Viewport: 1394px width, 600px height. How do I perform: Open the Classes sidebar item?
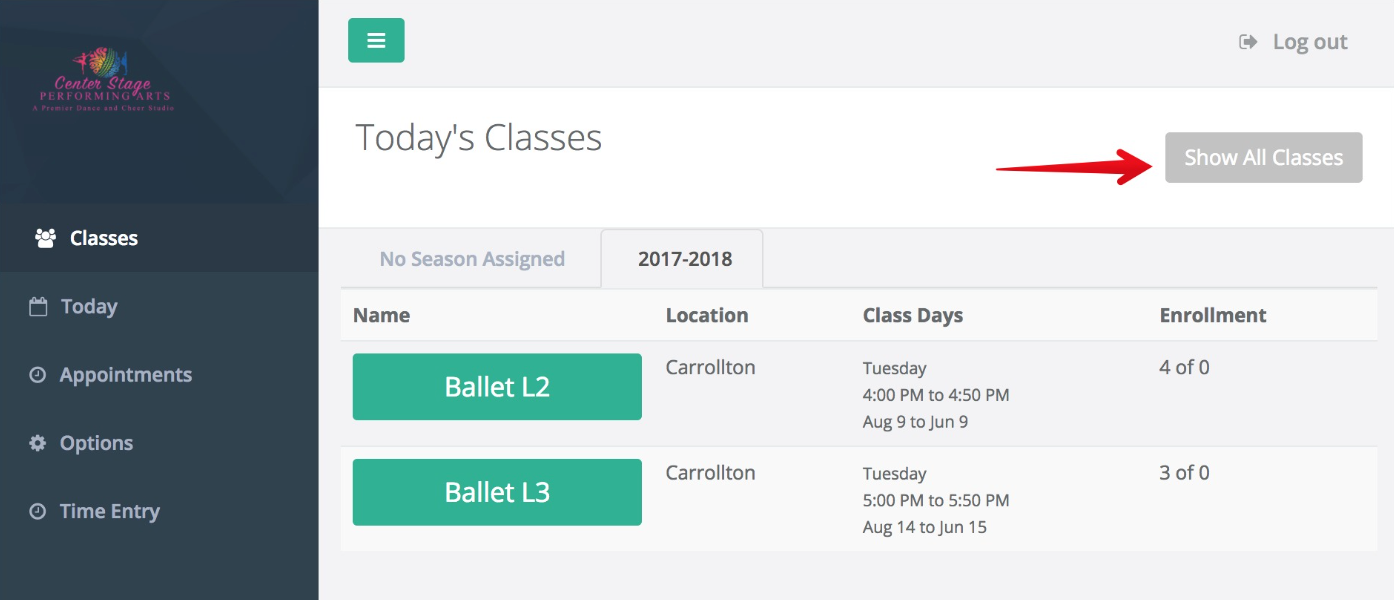(x=159, y=238)
